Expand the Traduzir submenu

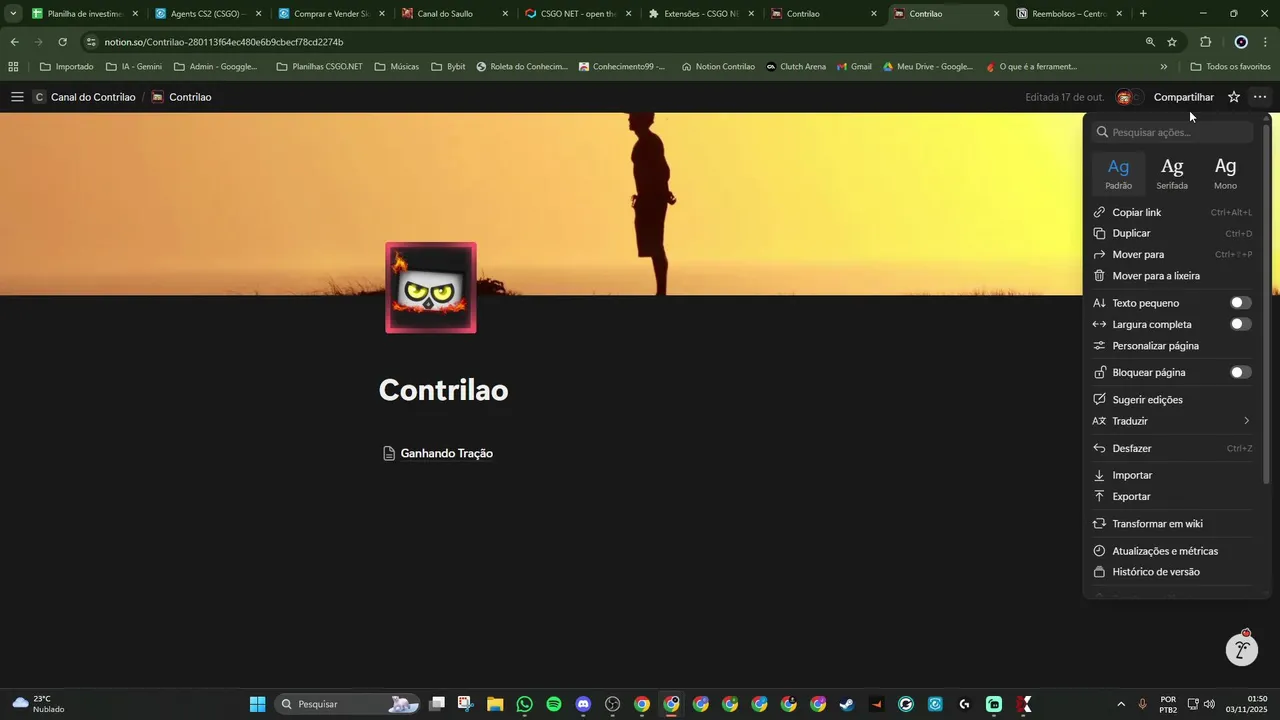tap(1172, 421)
